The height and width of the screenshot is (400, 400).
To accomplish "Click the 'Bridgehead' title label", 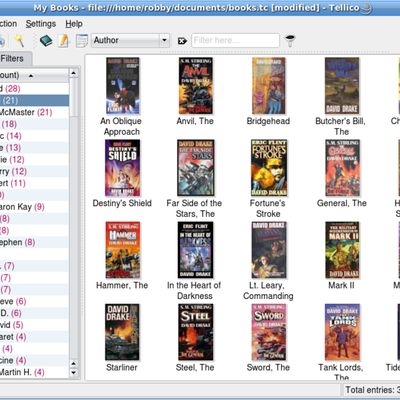I will [268, 121].
